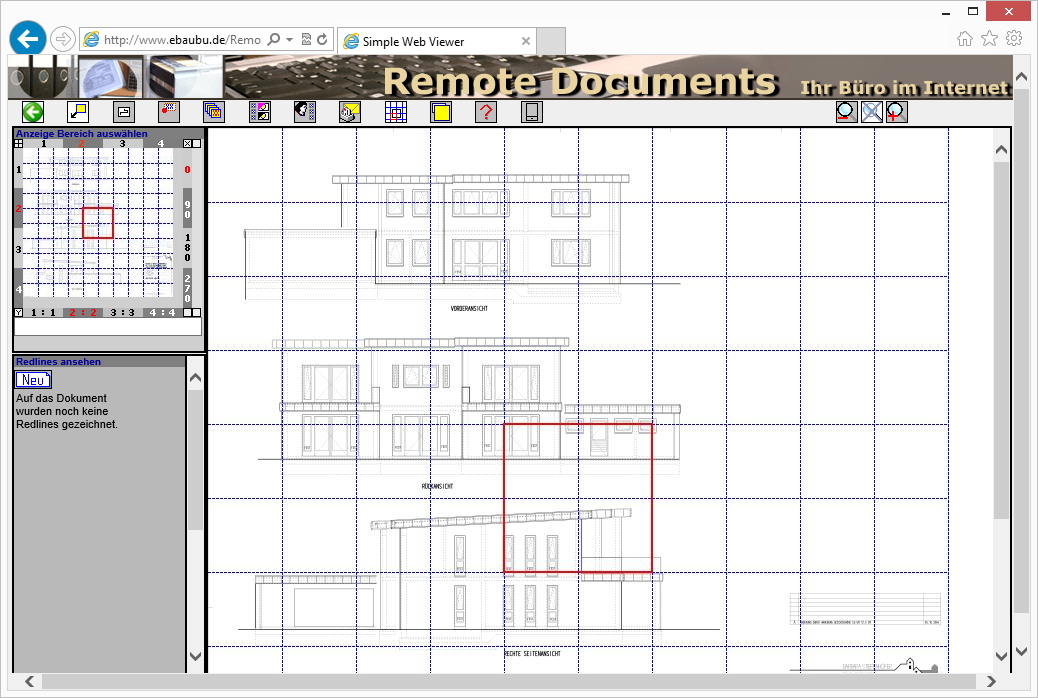Viewport: 1038px width, 698px height.
Task: Click the gray bracket-shaped toolbar icon
Action: (124, 112)
